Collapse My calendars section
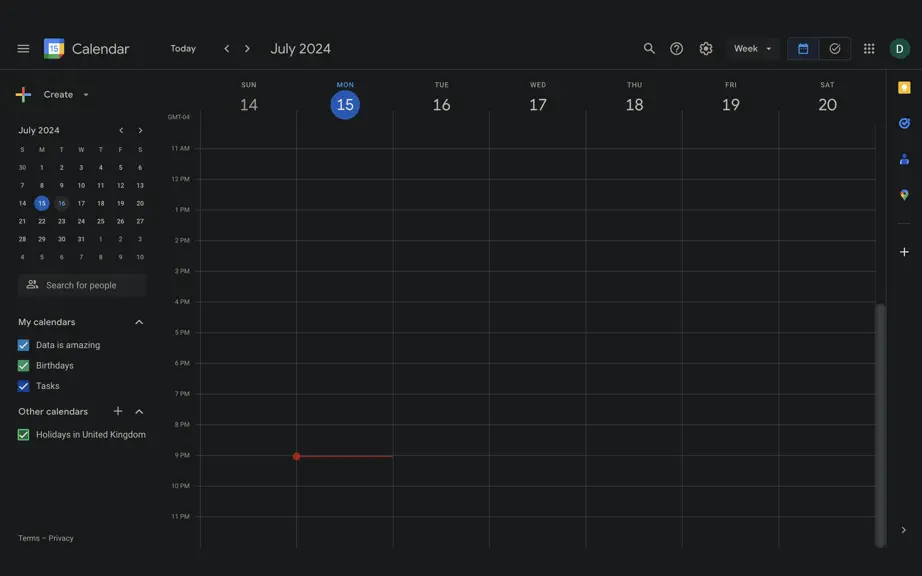922x576 pixels. [139, 322]
